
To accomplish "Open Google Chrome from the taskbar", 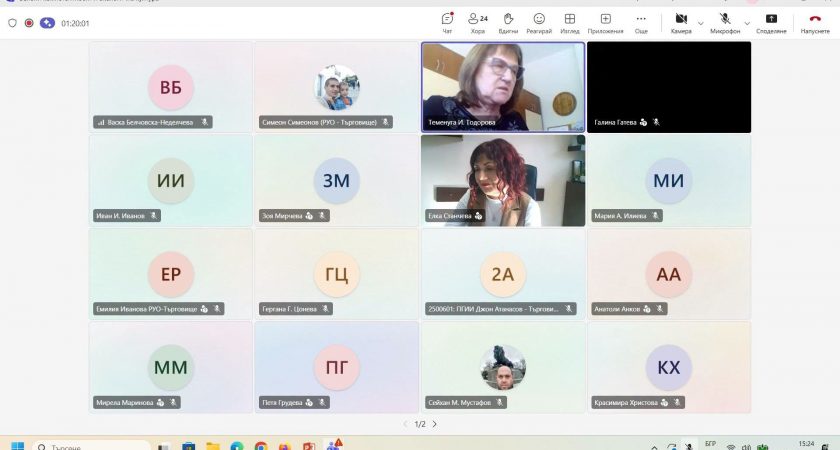I will (x=261, y=446).
